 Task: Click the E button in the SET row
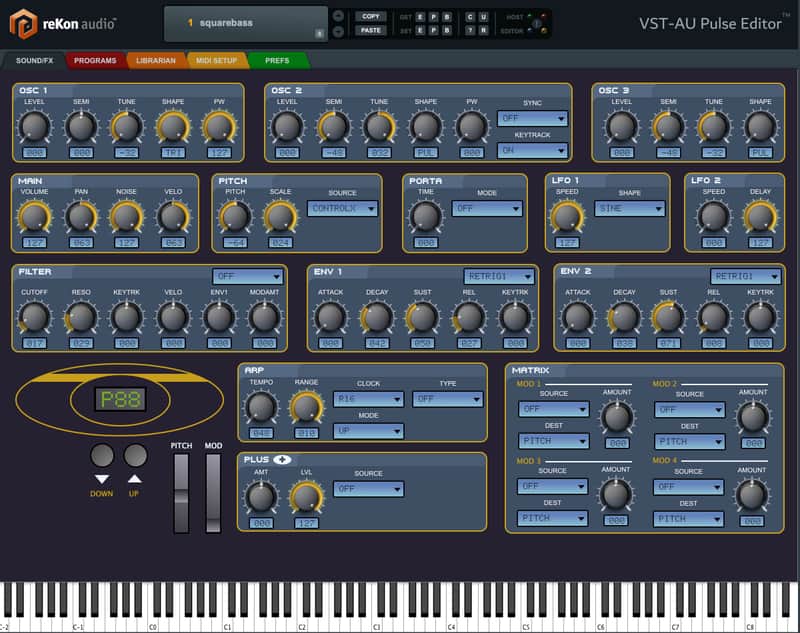[420, 31]
